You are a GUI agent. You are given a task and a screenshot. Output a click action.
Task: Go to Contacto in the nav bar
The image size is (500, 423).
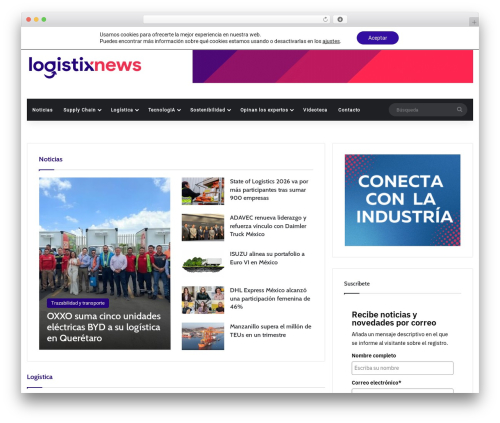[349, 110]
